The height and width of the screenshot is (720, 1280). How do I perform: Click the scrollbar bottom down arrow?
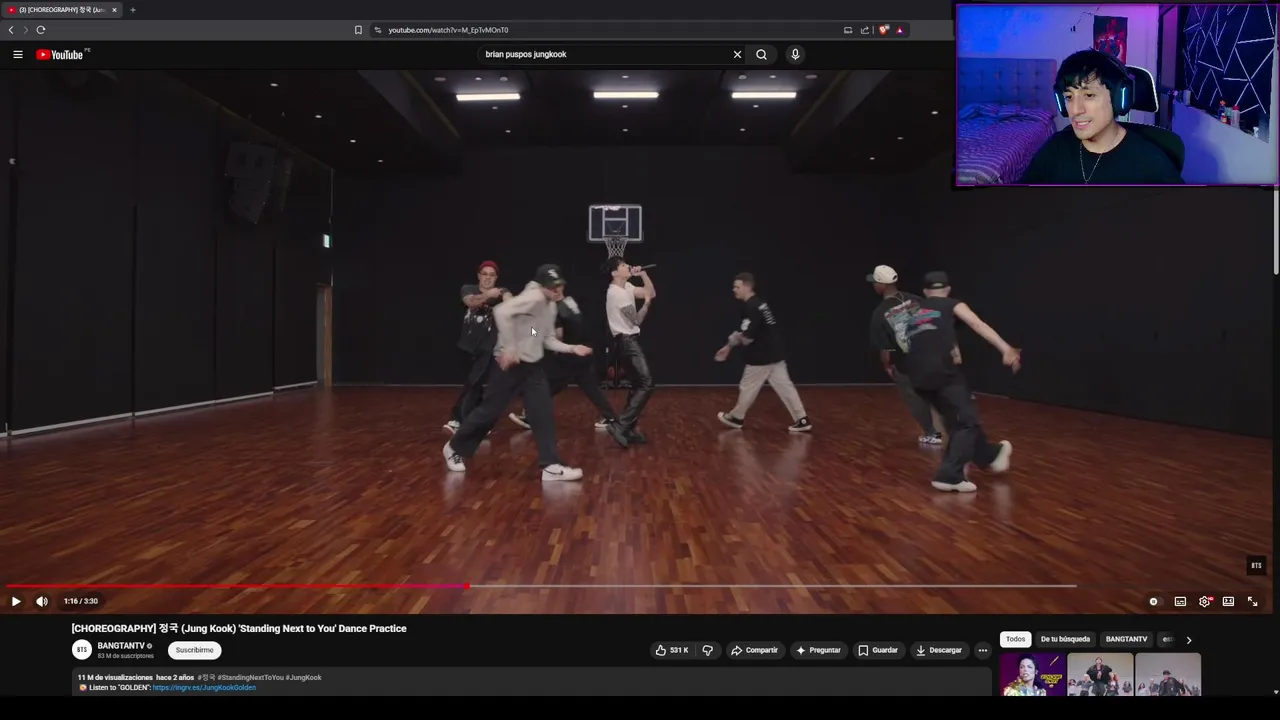coord(1275,692)
